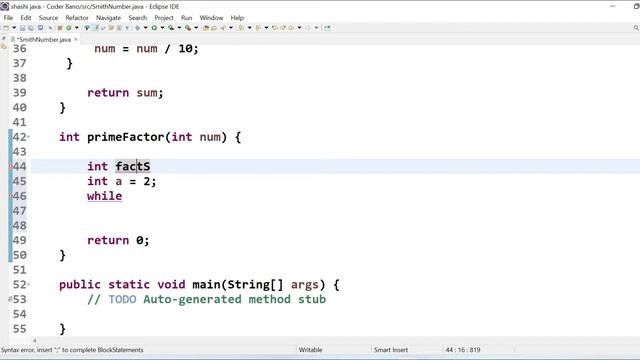Click line number 54 in the gutter
The height and width of the screenshot is (360, 640).
(19, 314)
